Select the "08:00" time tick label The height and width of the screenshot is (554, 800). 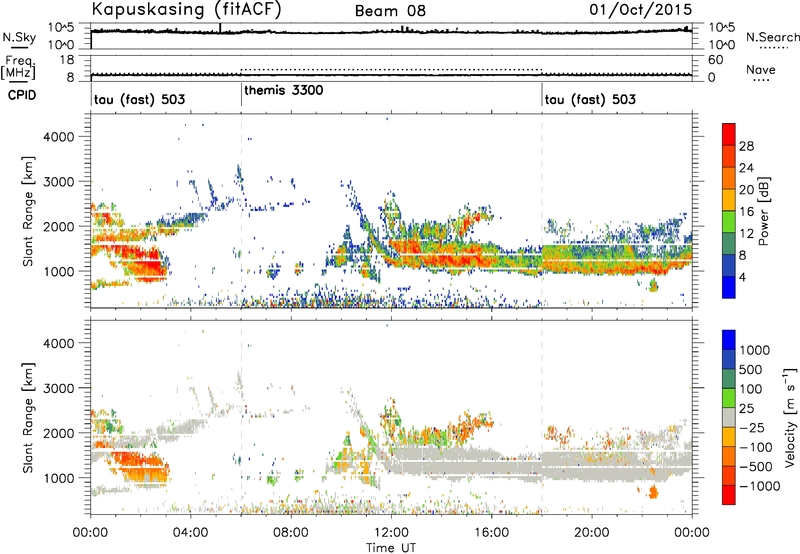291,533
